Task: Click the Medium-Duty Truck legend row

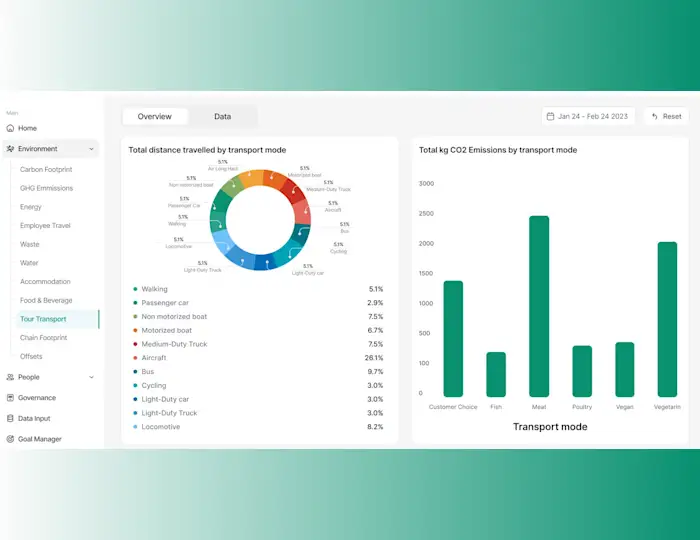Action: click(x=258, y=344)
